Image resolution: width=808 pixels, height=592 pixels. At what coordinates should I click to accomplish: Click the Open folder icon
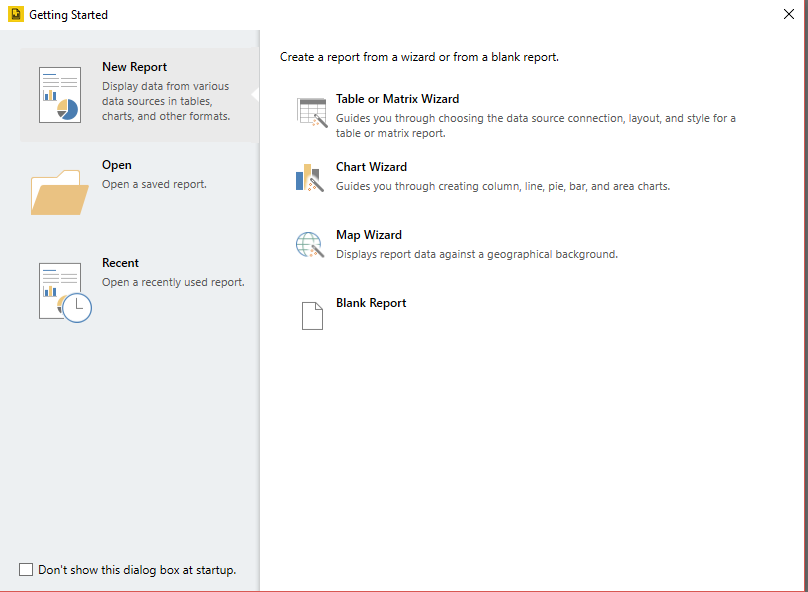pos(60,192)
